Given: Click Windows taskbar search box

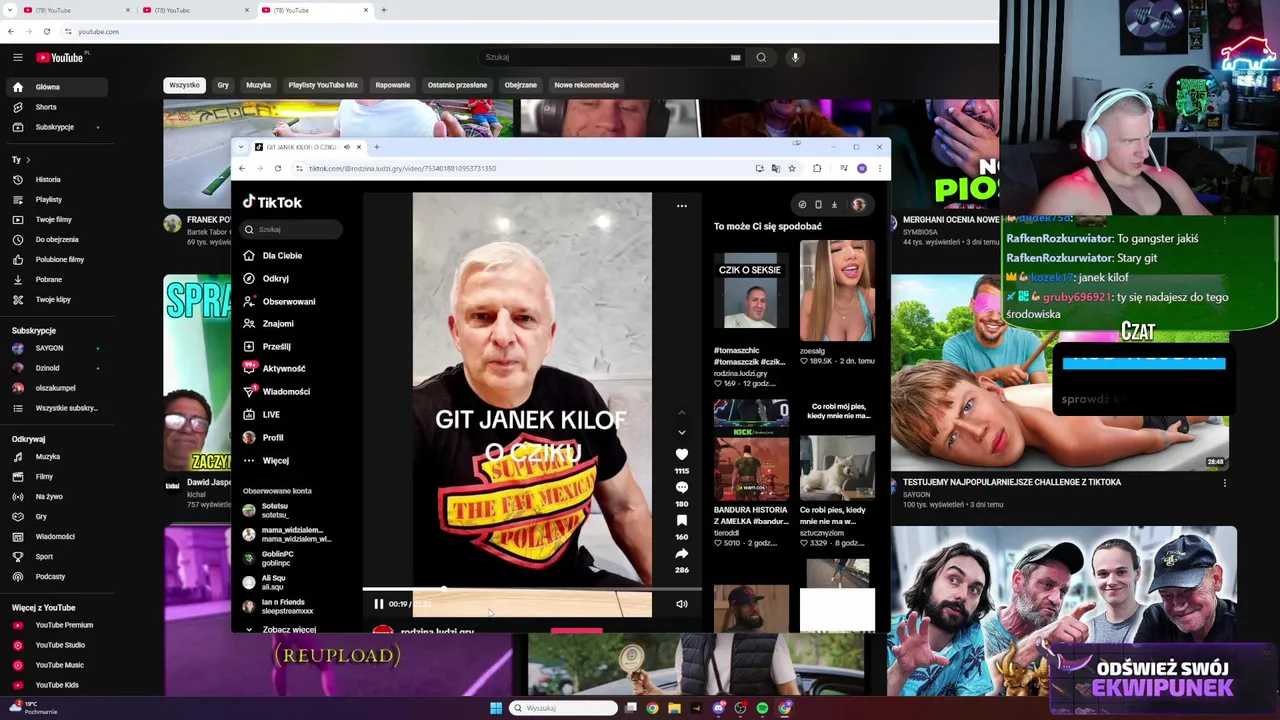Looking at the screenshot, I should (x=563, y=708).
